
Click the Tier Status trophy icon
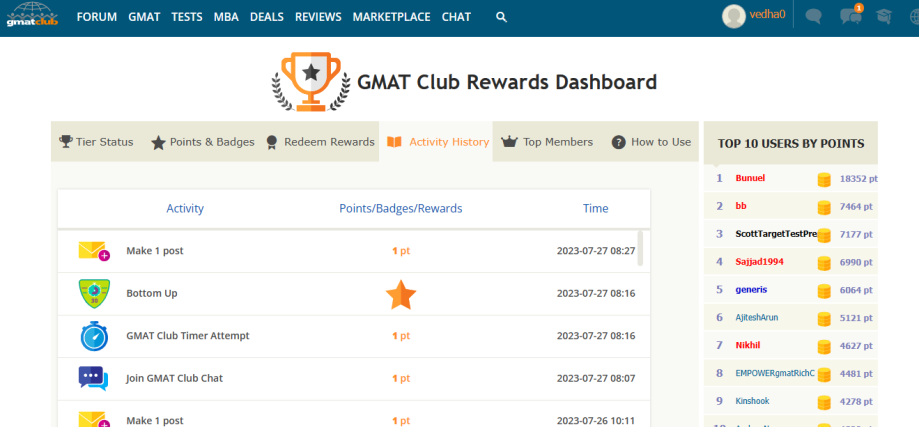66,142
